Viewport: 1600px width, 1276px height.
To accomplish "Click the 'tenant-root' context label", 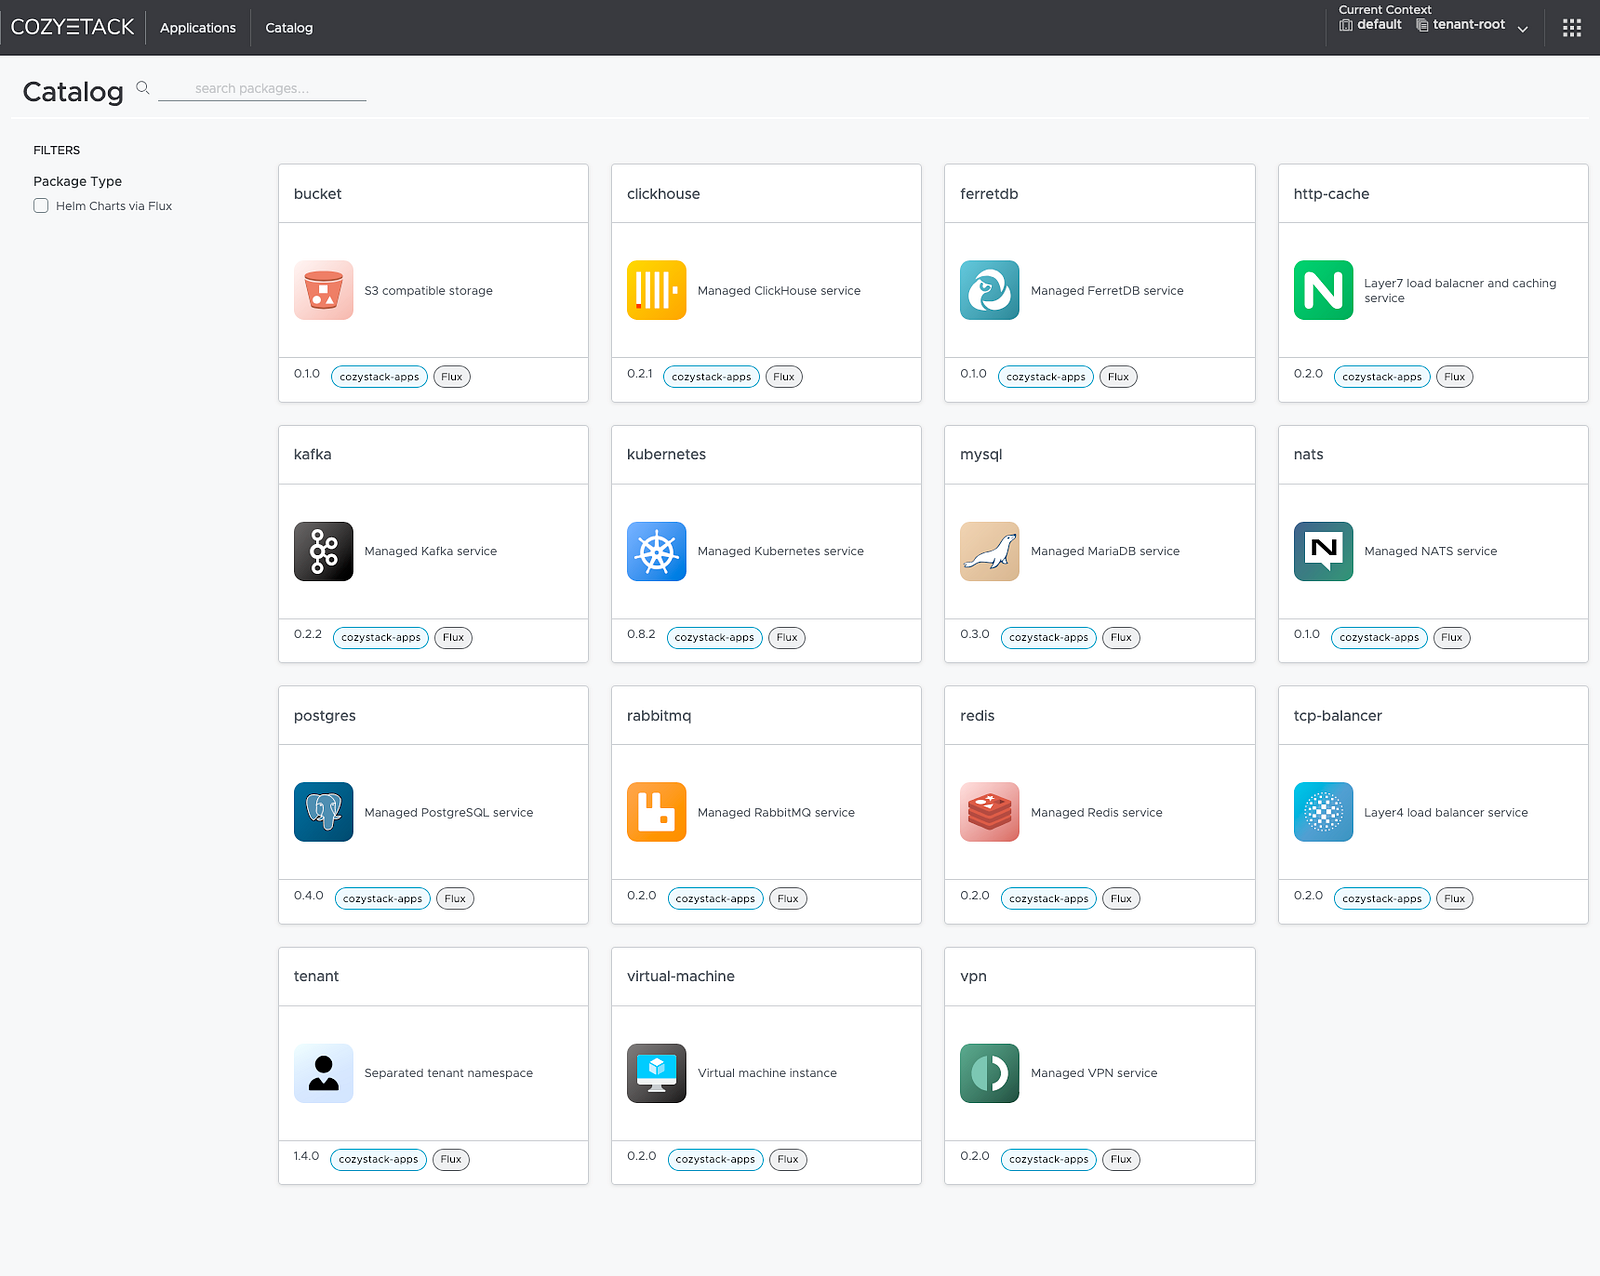I will tap(1469, 24).
